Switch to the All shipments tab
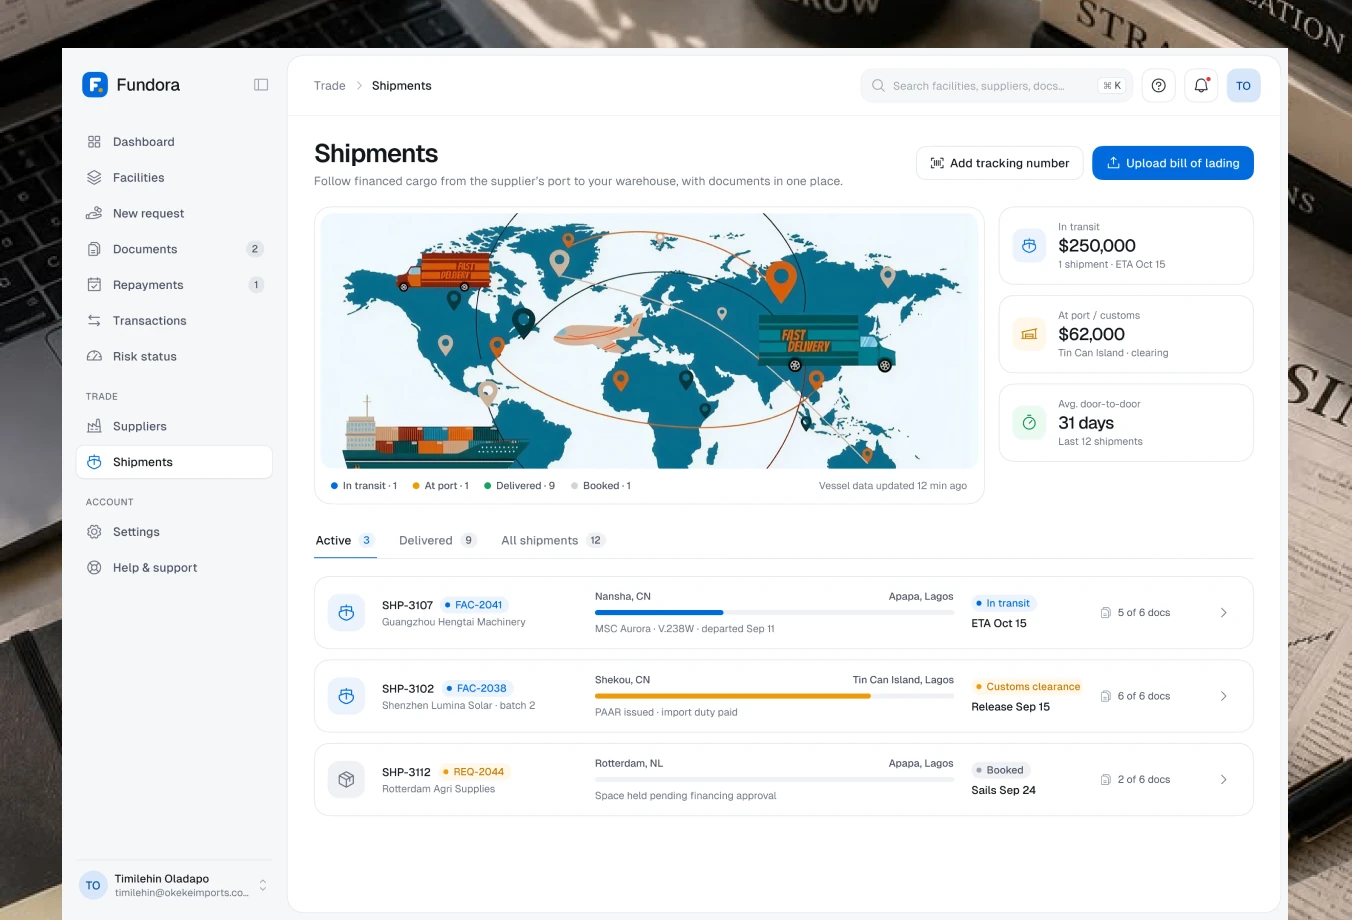The image size is (1352, 920). click(553, 540)
